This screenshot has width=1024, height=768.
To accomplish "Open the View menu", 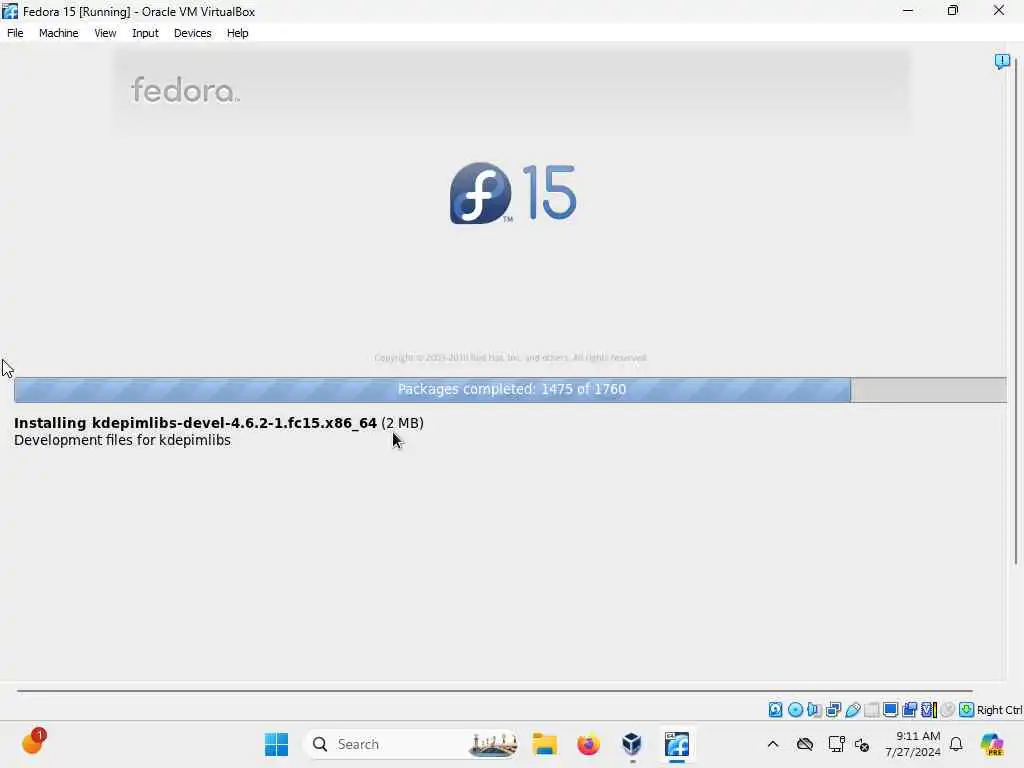I will click(x=104, y=33).
